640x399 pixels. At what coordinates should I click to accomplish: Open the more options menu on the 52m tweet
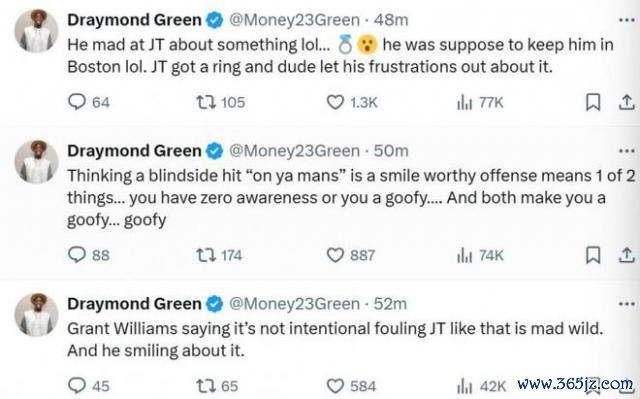tap(627, 304)
